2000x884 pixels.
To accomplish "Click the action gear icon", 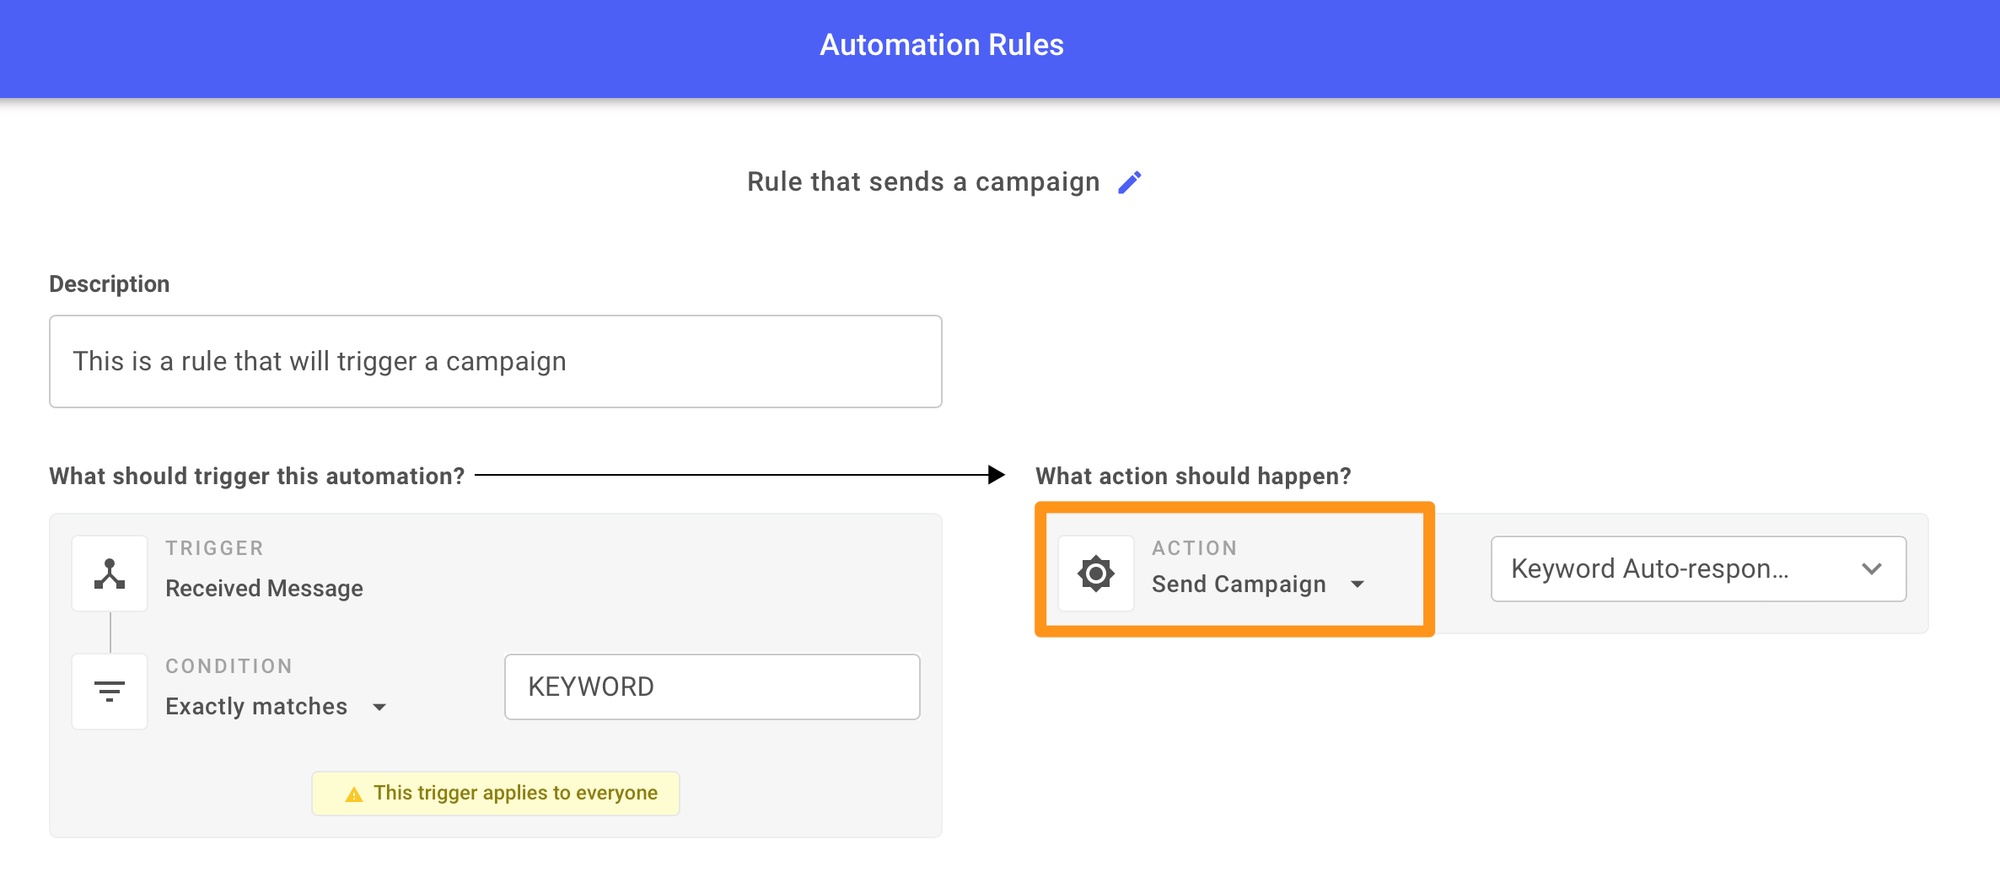I will (1096, 573).
